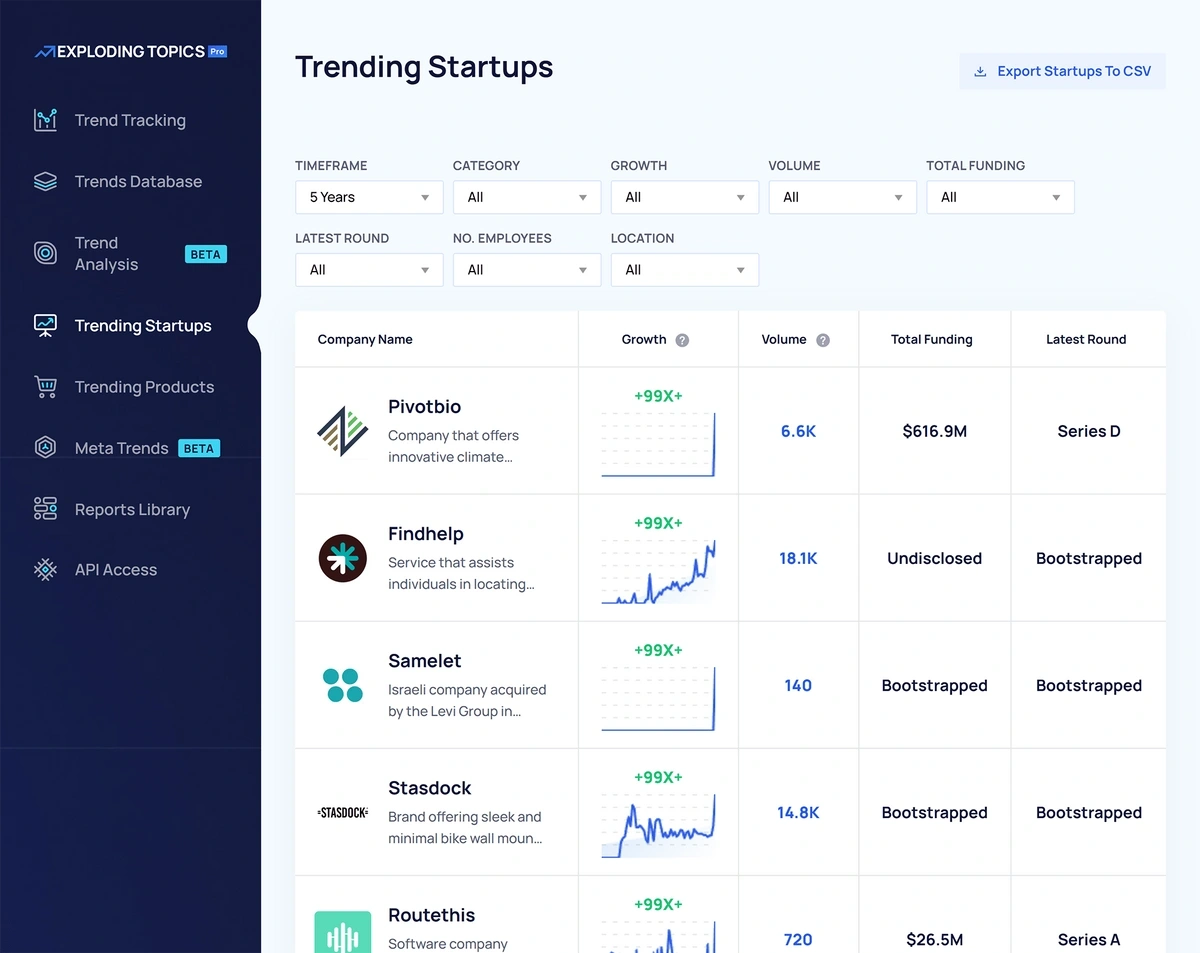The image size is (1200, 953).
Task: Click the Trend Analysis target icon
Action: pyautogui.click(x=45, y=253)
